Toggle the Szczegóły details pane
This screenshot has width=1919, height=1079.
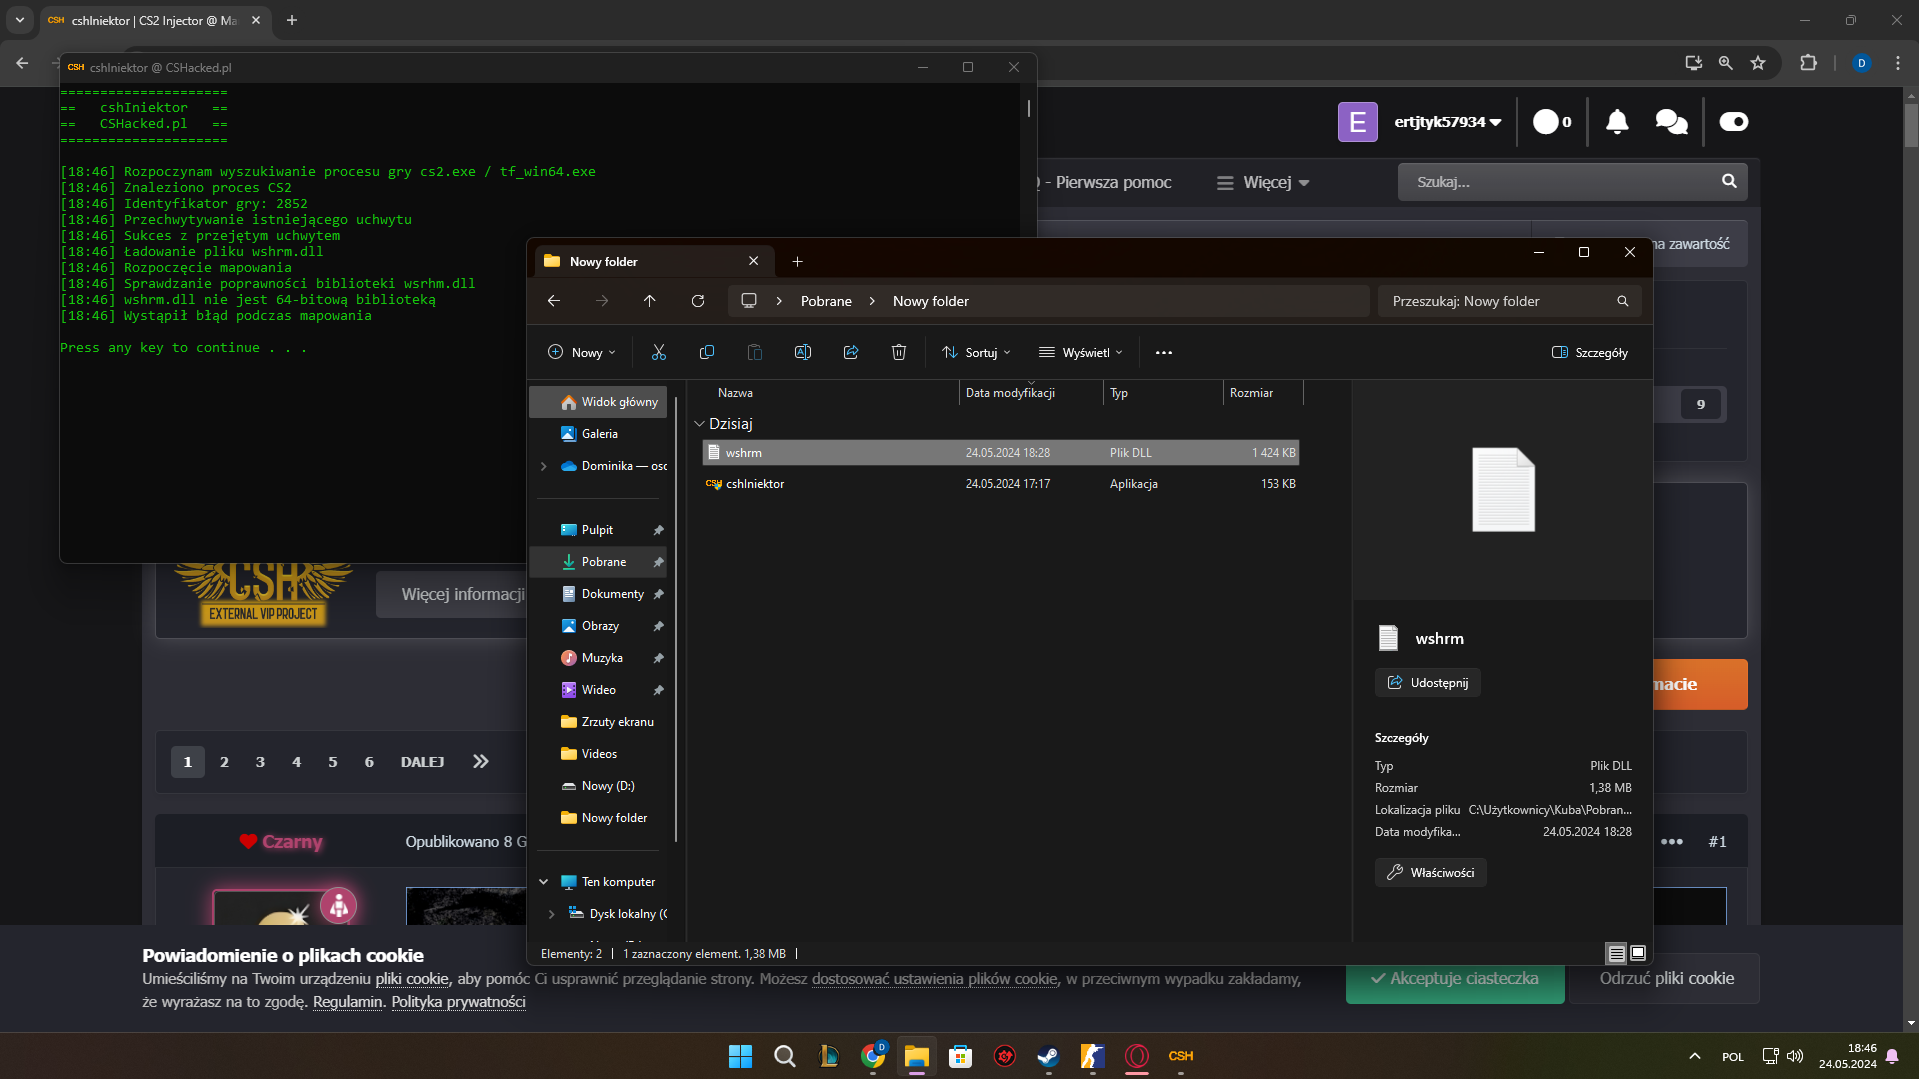click(x=1589, y=352)
